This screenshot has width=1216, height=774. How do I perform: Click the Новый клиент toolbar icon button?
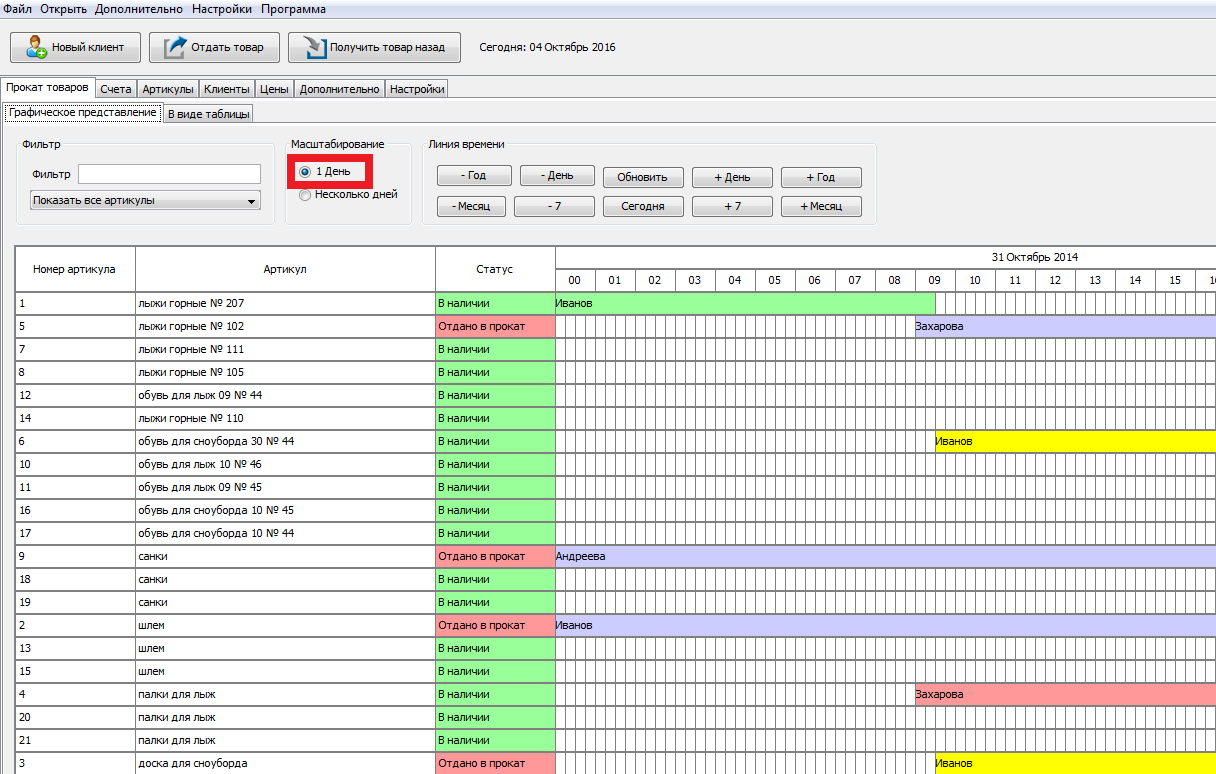point(75,47)
